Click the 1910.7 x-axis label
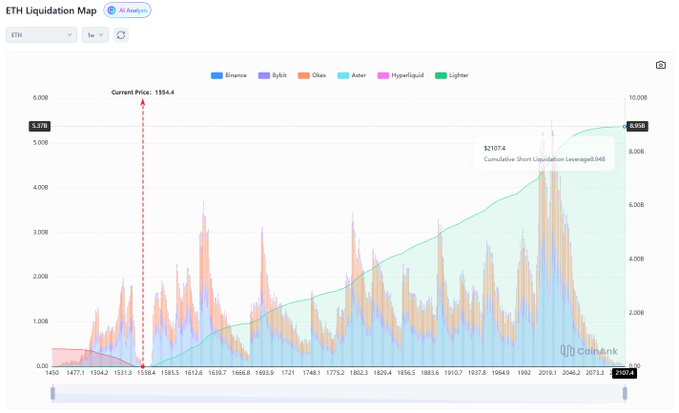 pos(453,372)
